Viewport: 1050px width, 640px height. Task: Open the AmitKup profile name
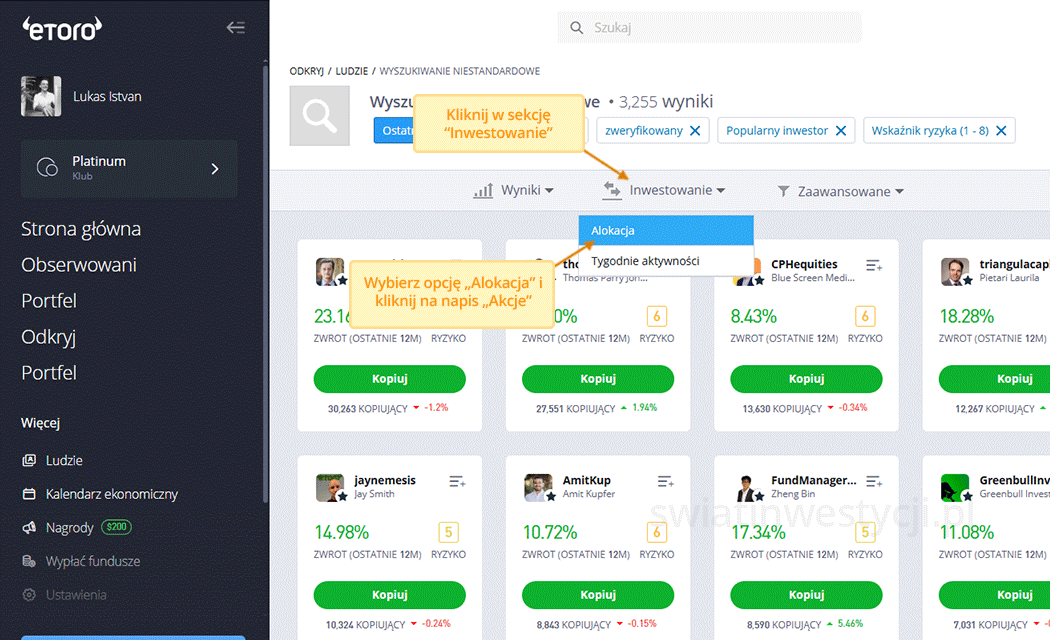587,480
